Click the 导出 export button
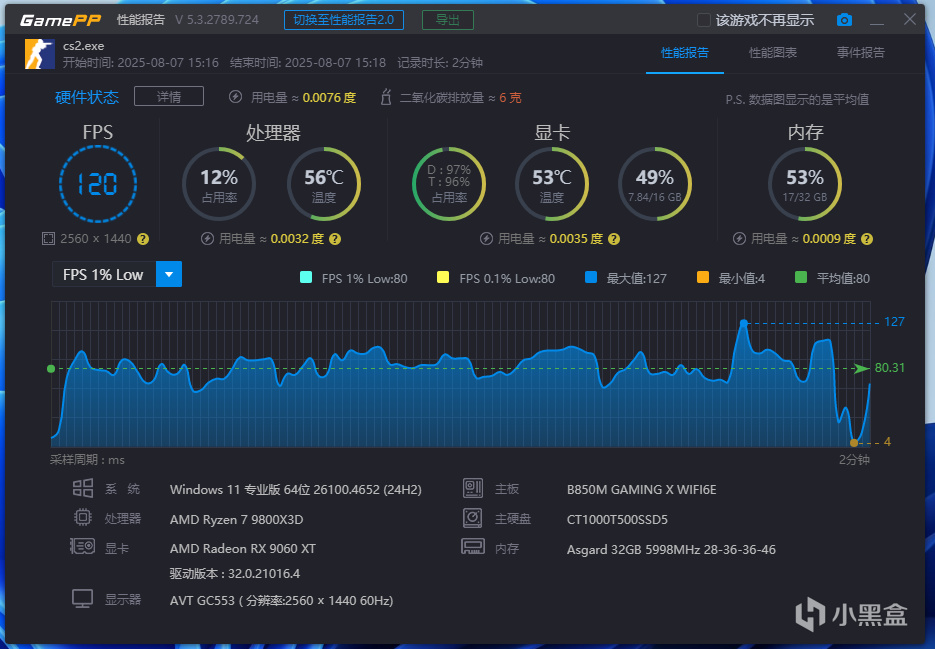 [448, 20]
